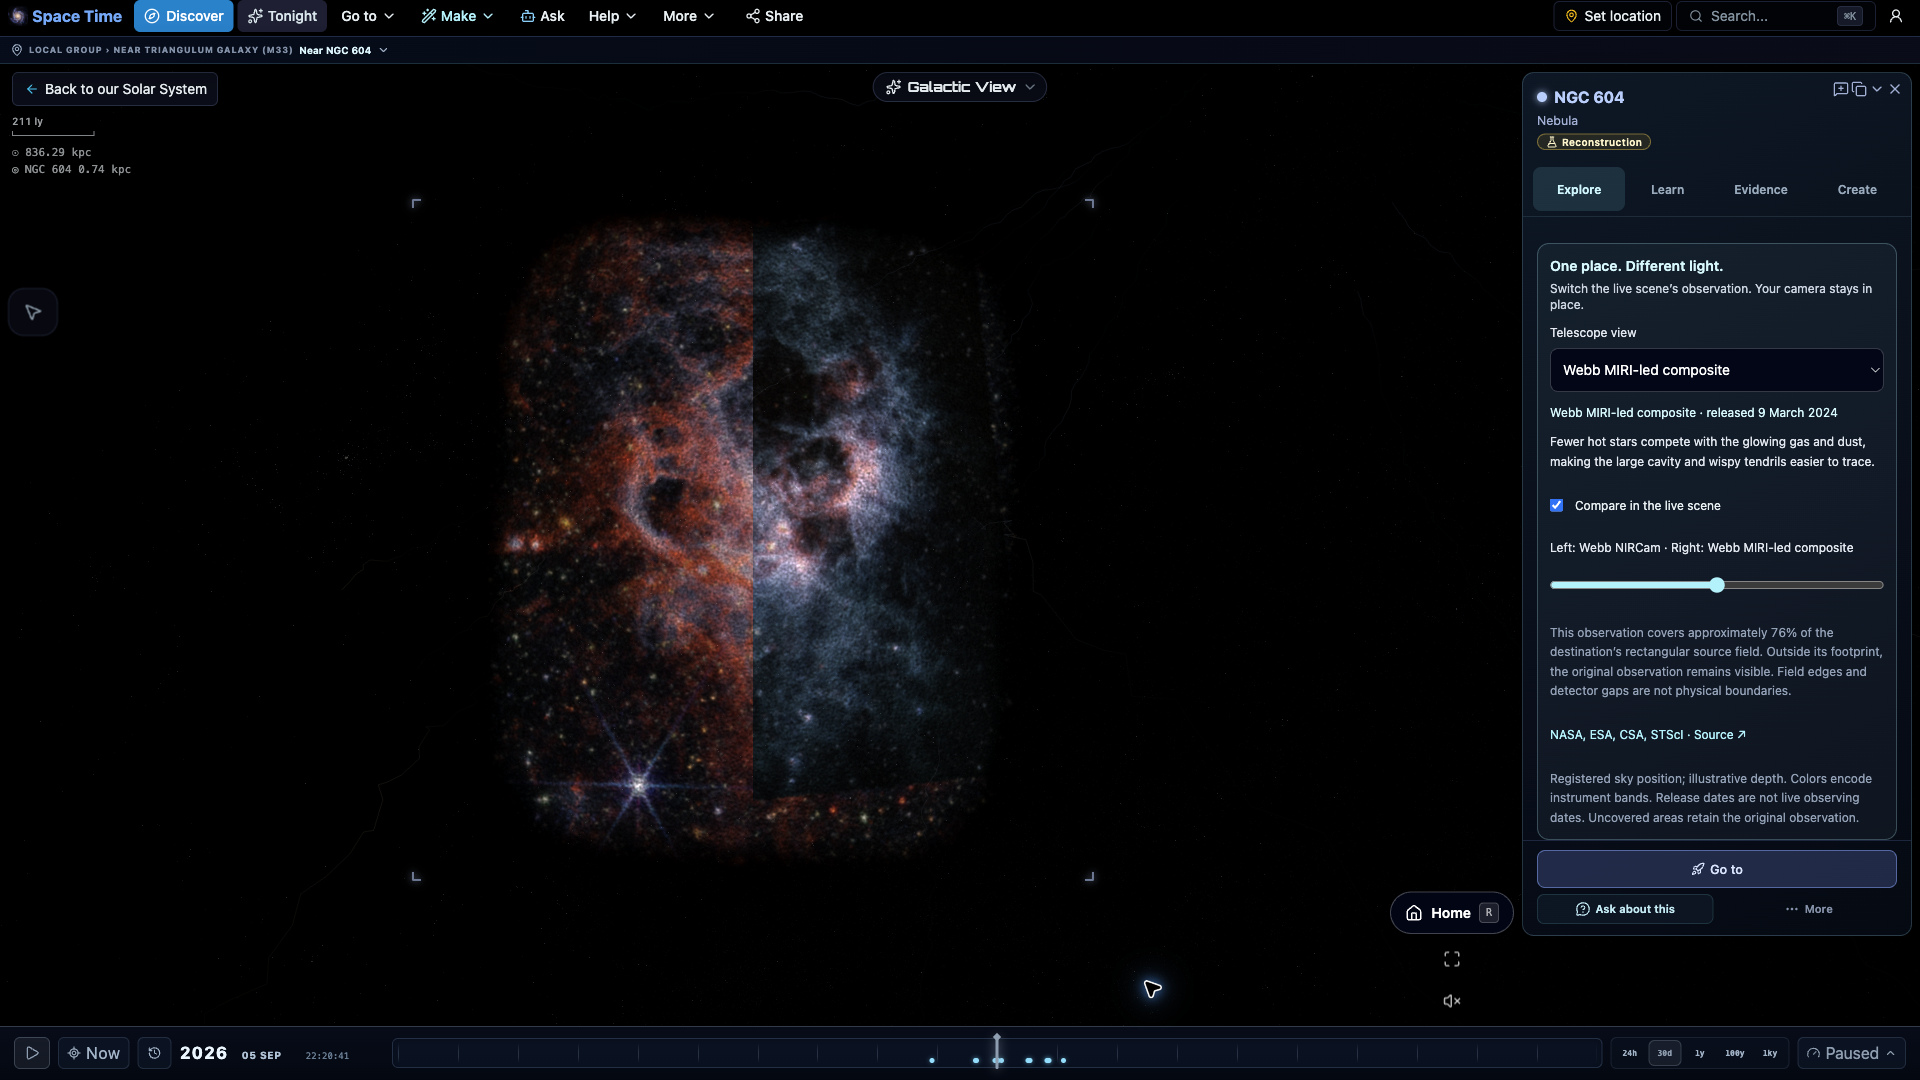
Task: Click the Reconstruction badge
Action: pyautogui.click(x=1594, y=142)
